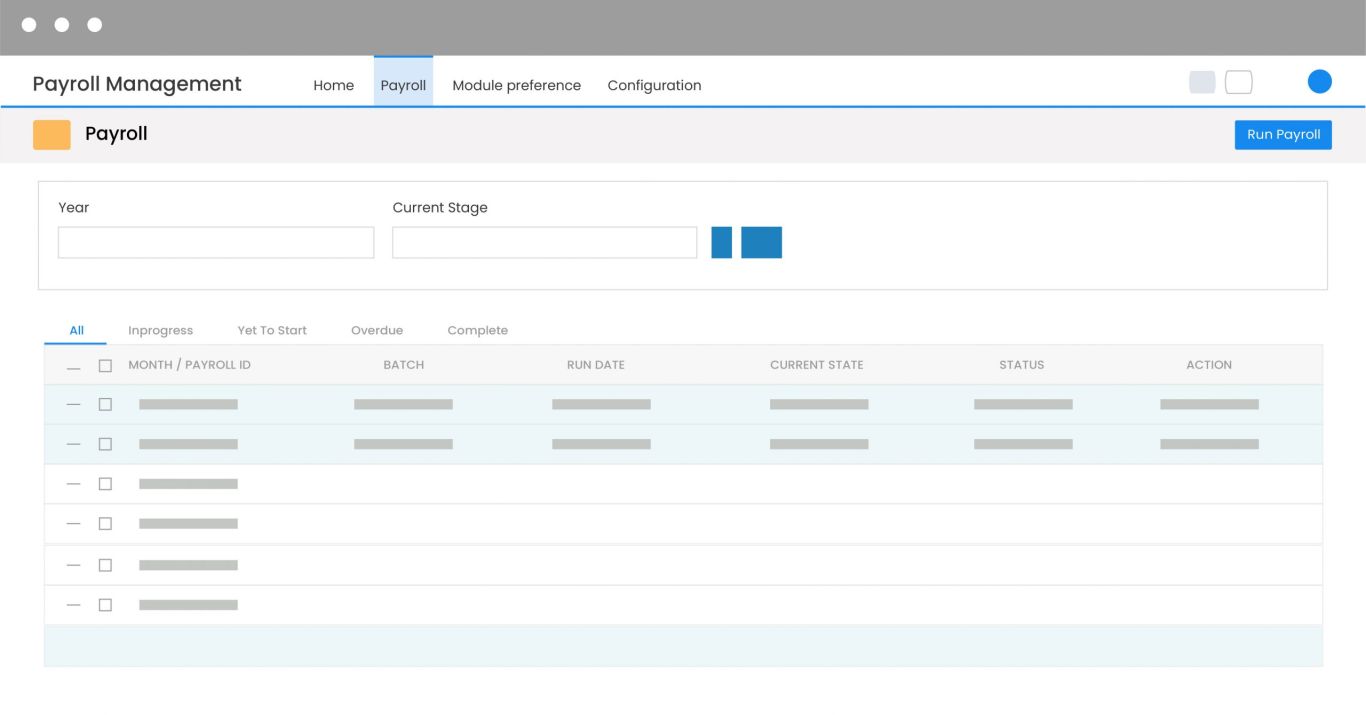The width and height of the screenshot is (1366, 715).
Task: Check the checkbox on the first payroll row
Action: coord(106,404)
